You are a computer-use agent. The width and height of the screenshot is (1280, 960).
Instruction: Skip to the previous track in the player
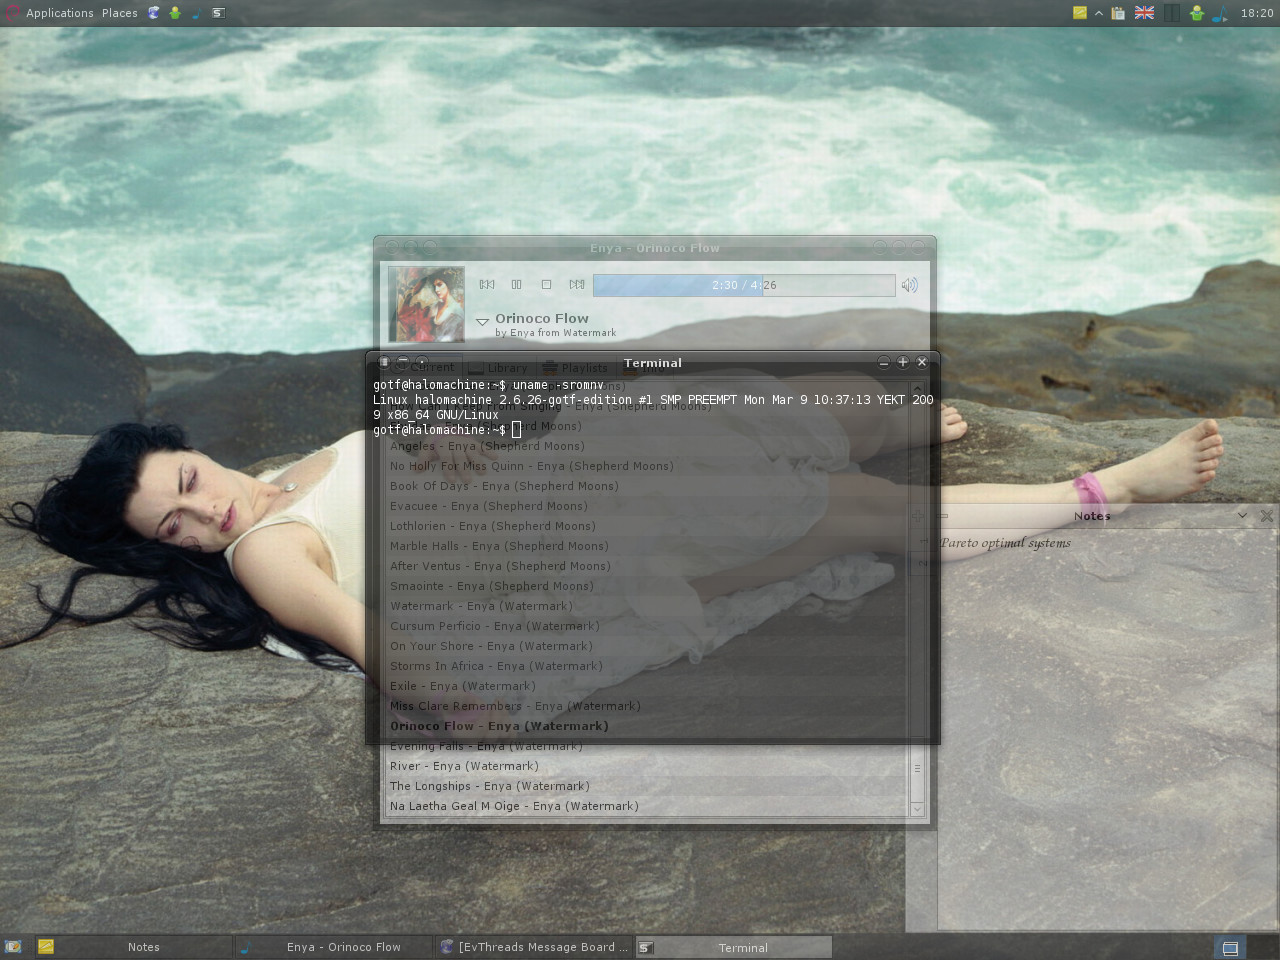point(487,285)
